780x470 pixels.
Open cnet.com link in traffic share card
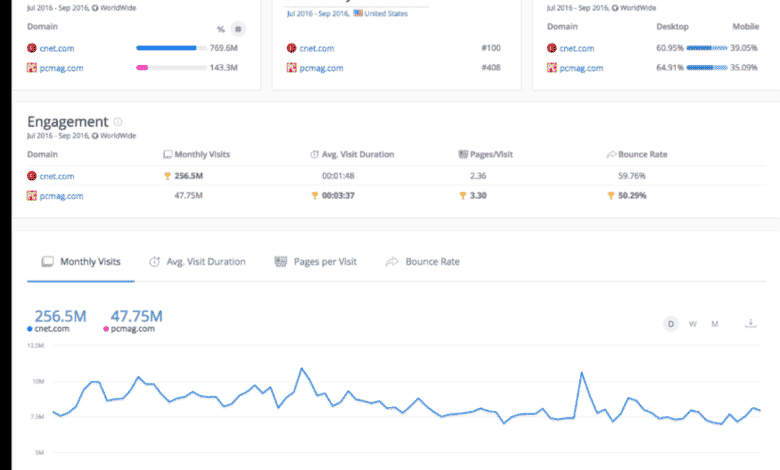[57, 48]
